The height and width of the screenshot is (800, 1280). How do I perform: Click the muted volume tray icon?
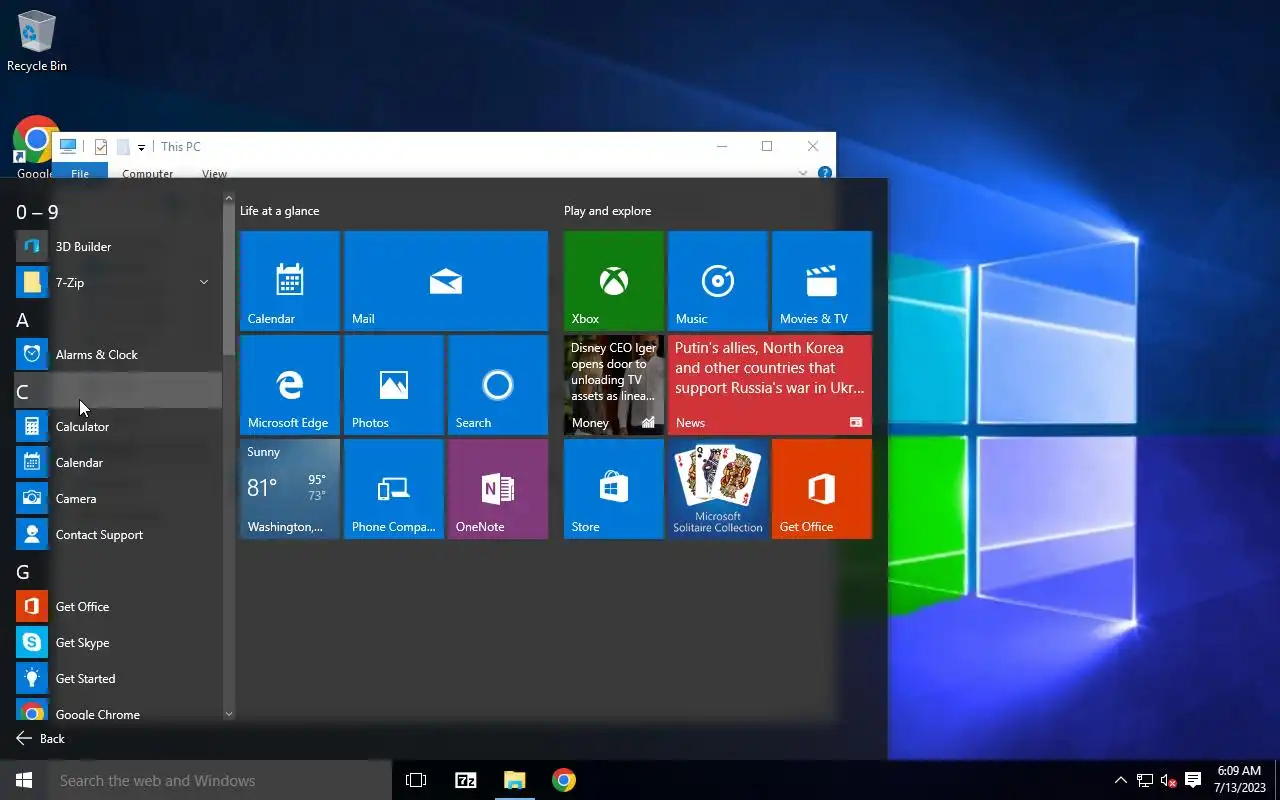click(x=1169, y=781)
